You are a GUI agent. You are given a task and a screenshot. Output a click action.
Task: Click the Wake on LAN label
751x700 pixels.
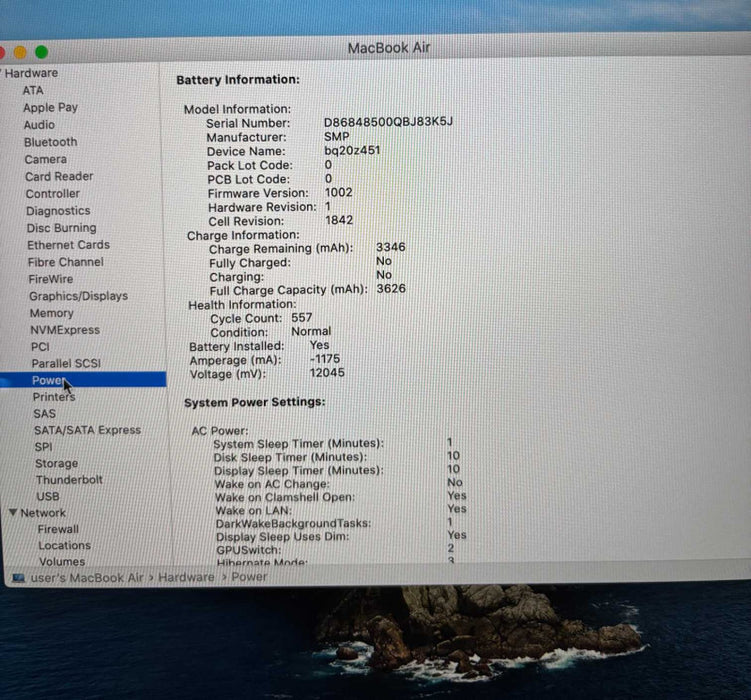(253, 511)
